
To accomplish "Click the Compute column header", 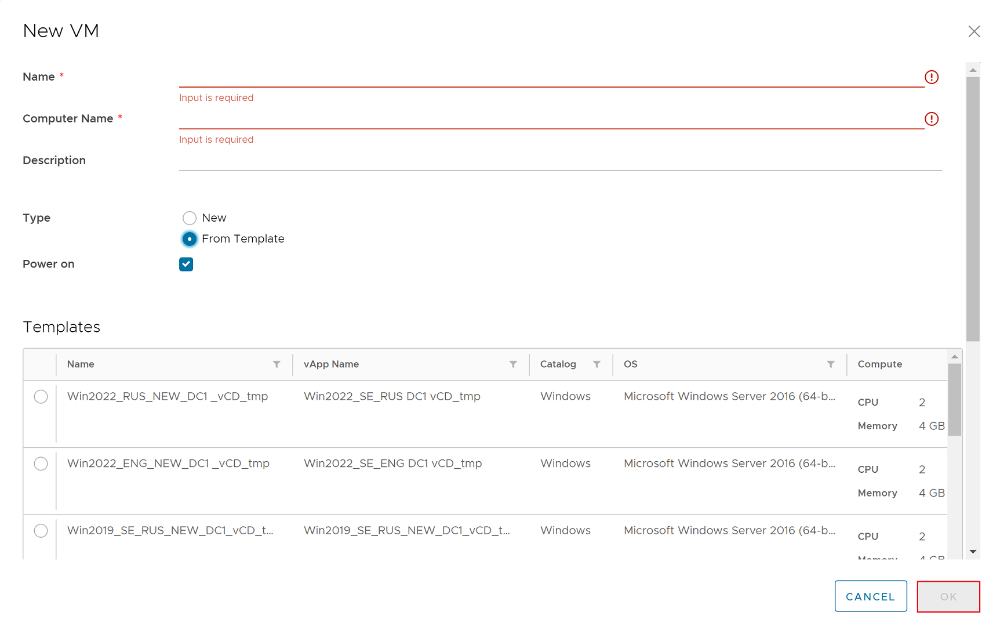I will (879, 364).
